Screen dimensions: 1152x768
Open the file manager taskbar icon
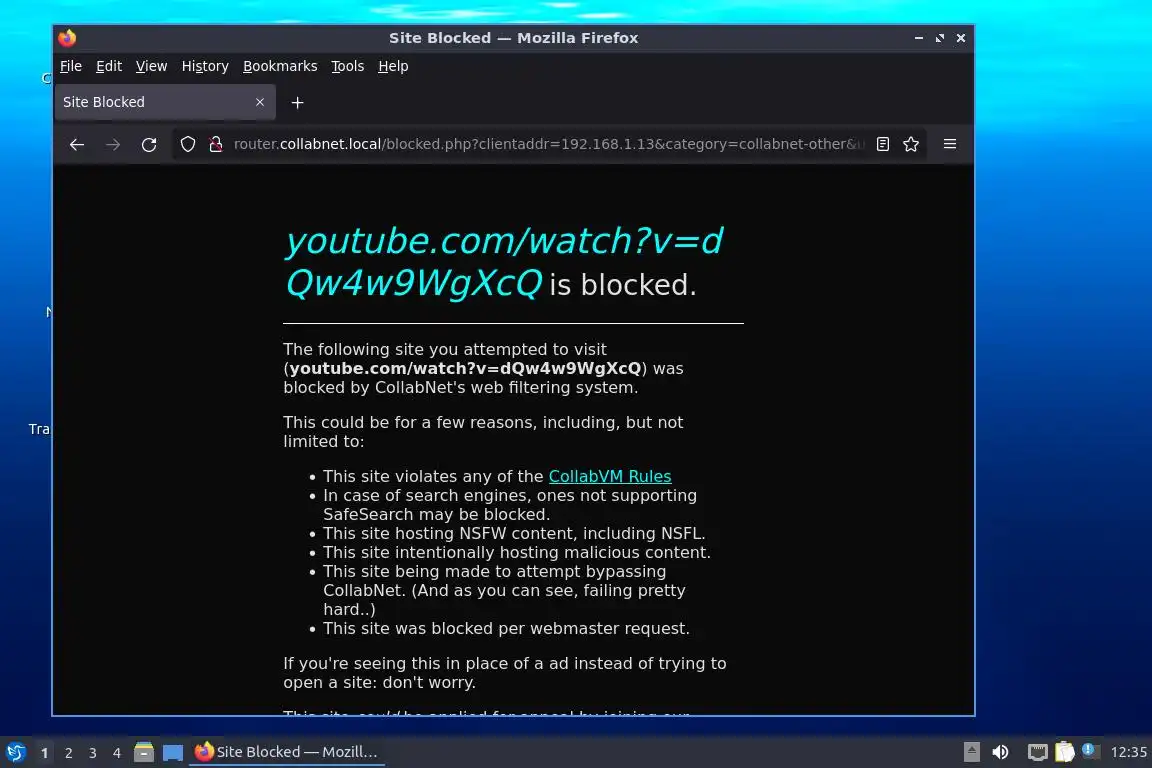point(144,752)
